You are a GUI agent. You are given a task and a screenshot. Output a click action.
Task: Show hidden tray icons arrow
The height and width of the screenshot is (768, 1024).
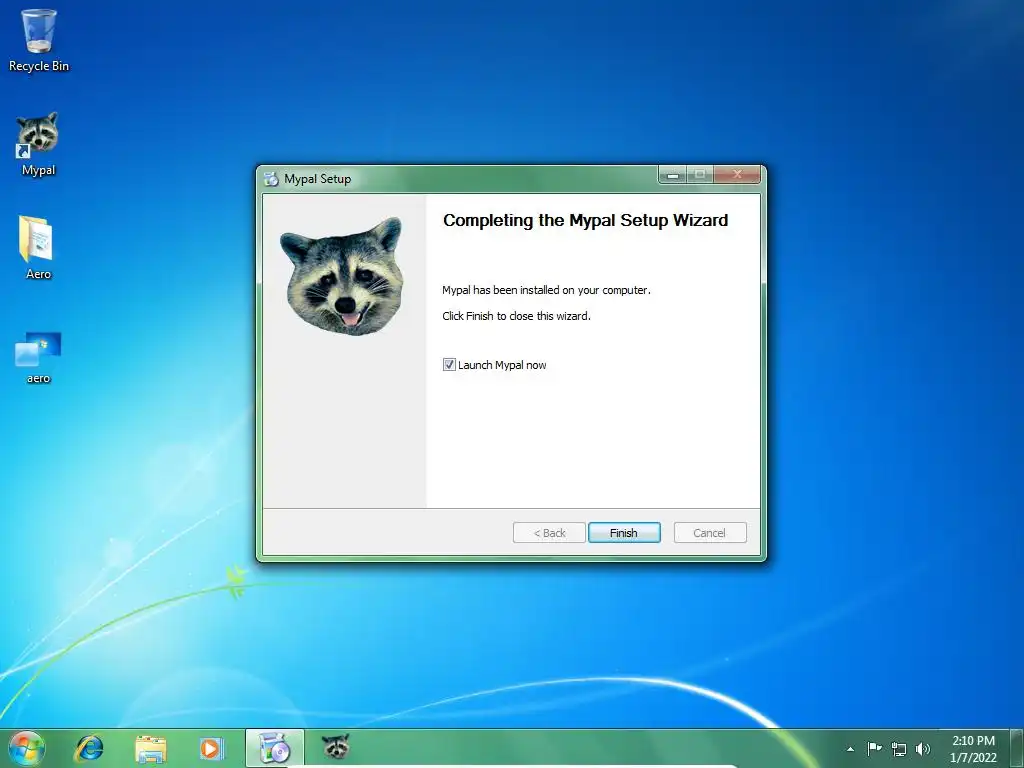[x=850, y=749]
